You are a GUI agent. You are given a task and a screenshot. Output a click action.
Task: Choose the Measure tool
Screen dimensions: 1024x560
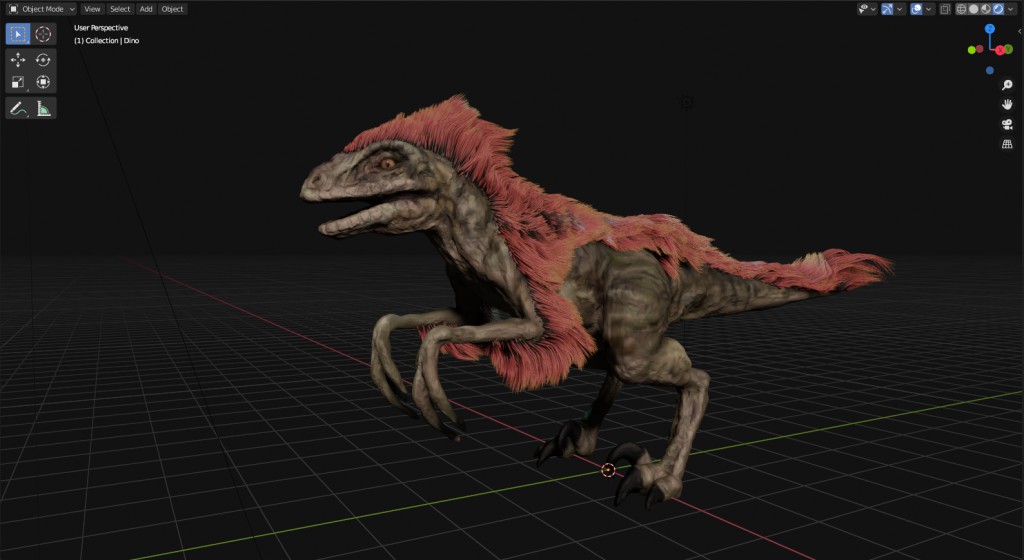[44, 109]
